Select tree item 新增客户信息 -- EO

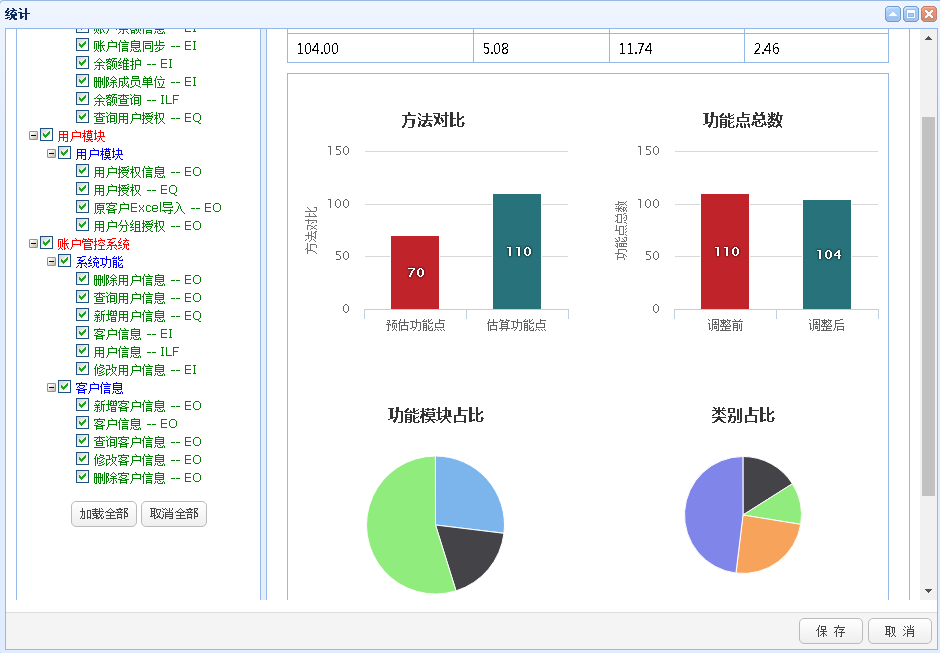click(147, 406)
